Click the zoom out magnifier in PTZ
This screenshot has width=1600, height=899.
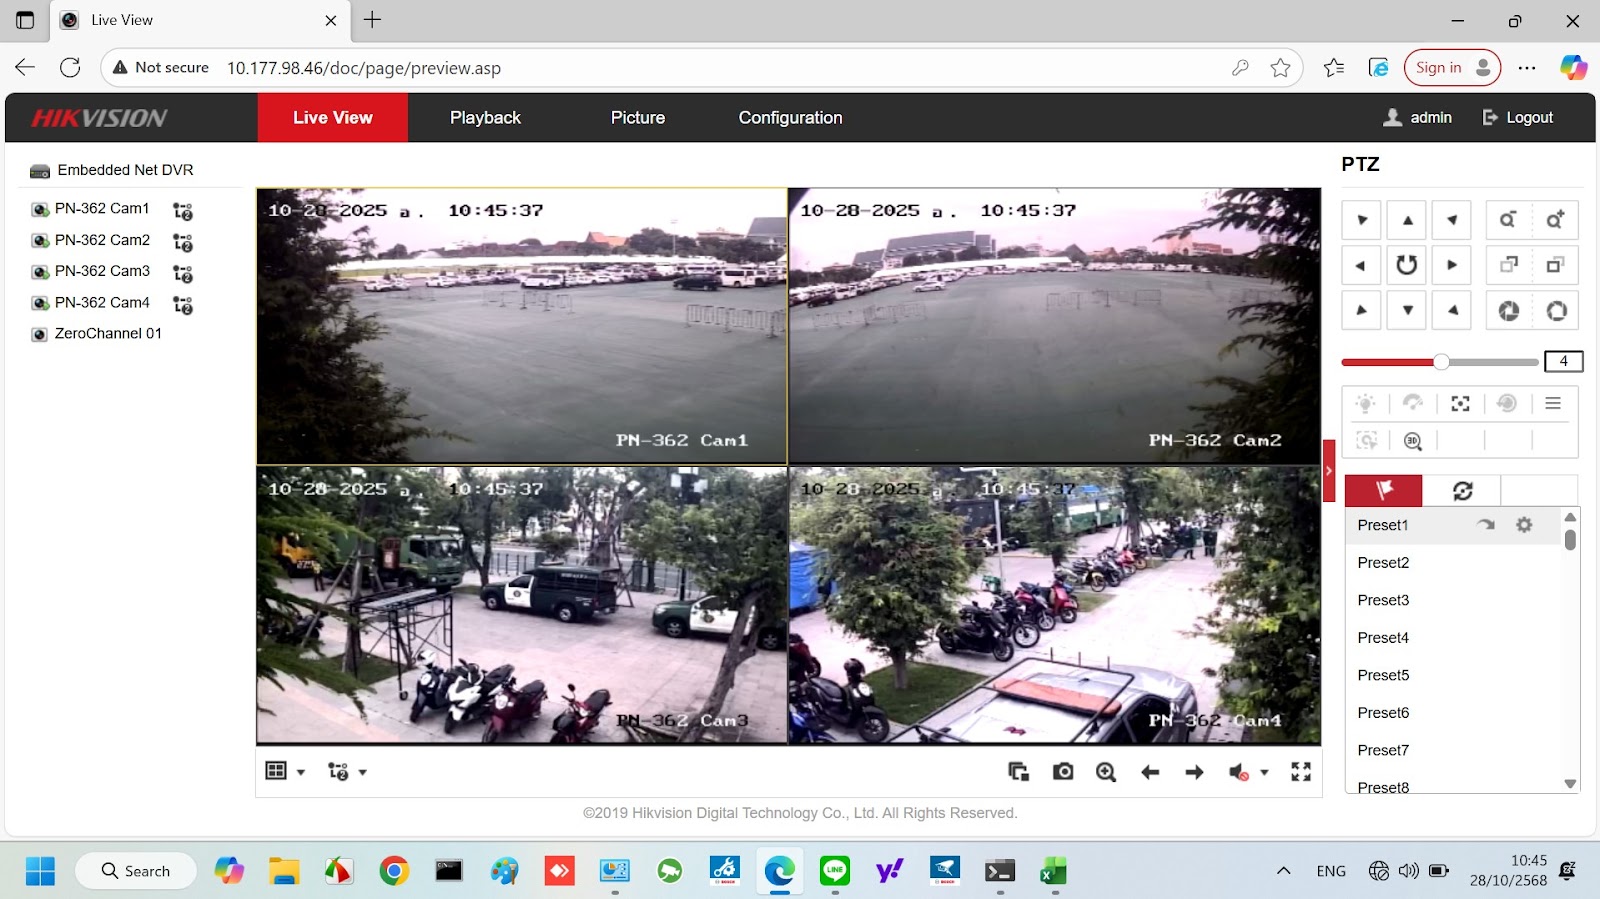tap(1508, 220)
